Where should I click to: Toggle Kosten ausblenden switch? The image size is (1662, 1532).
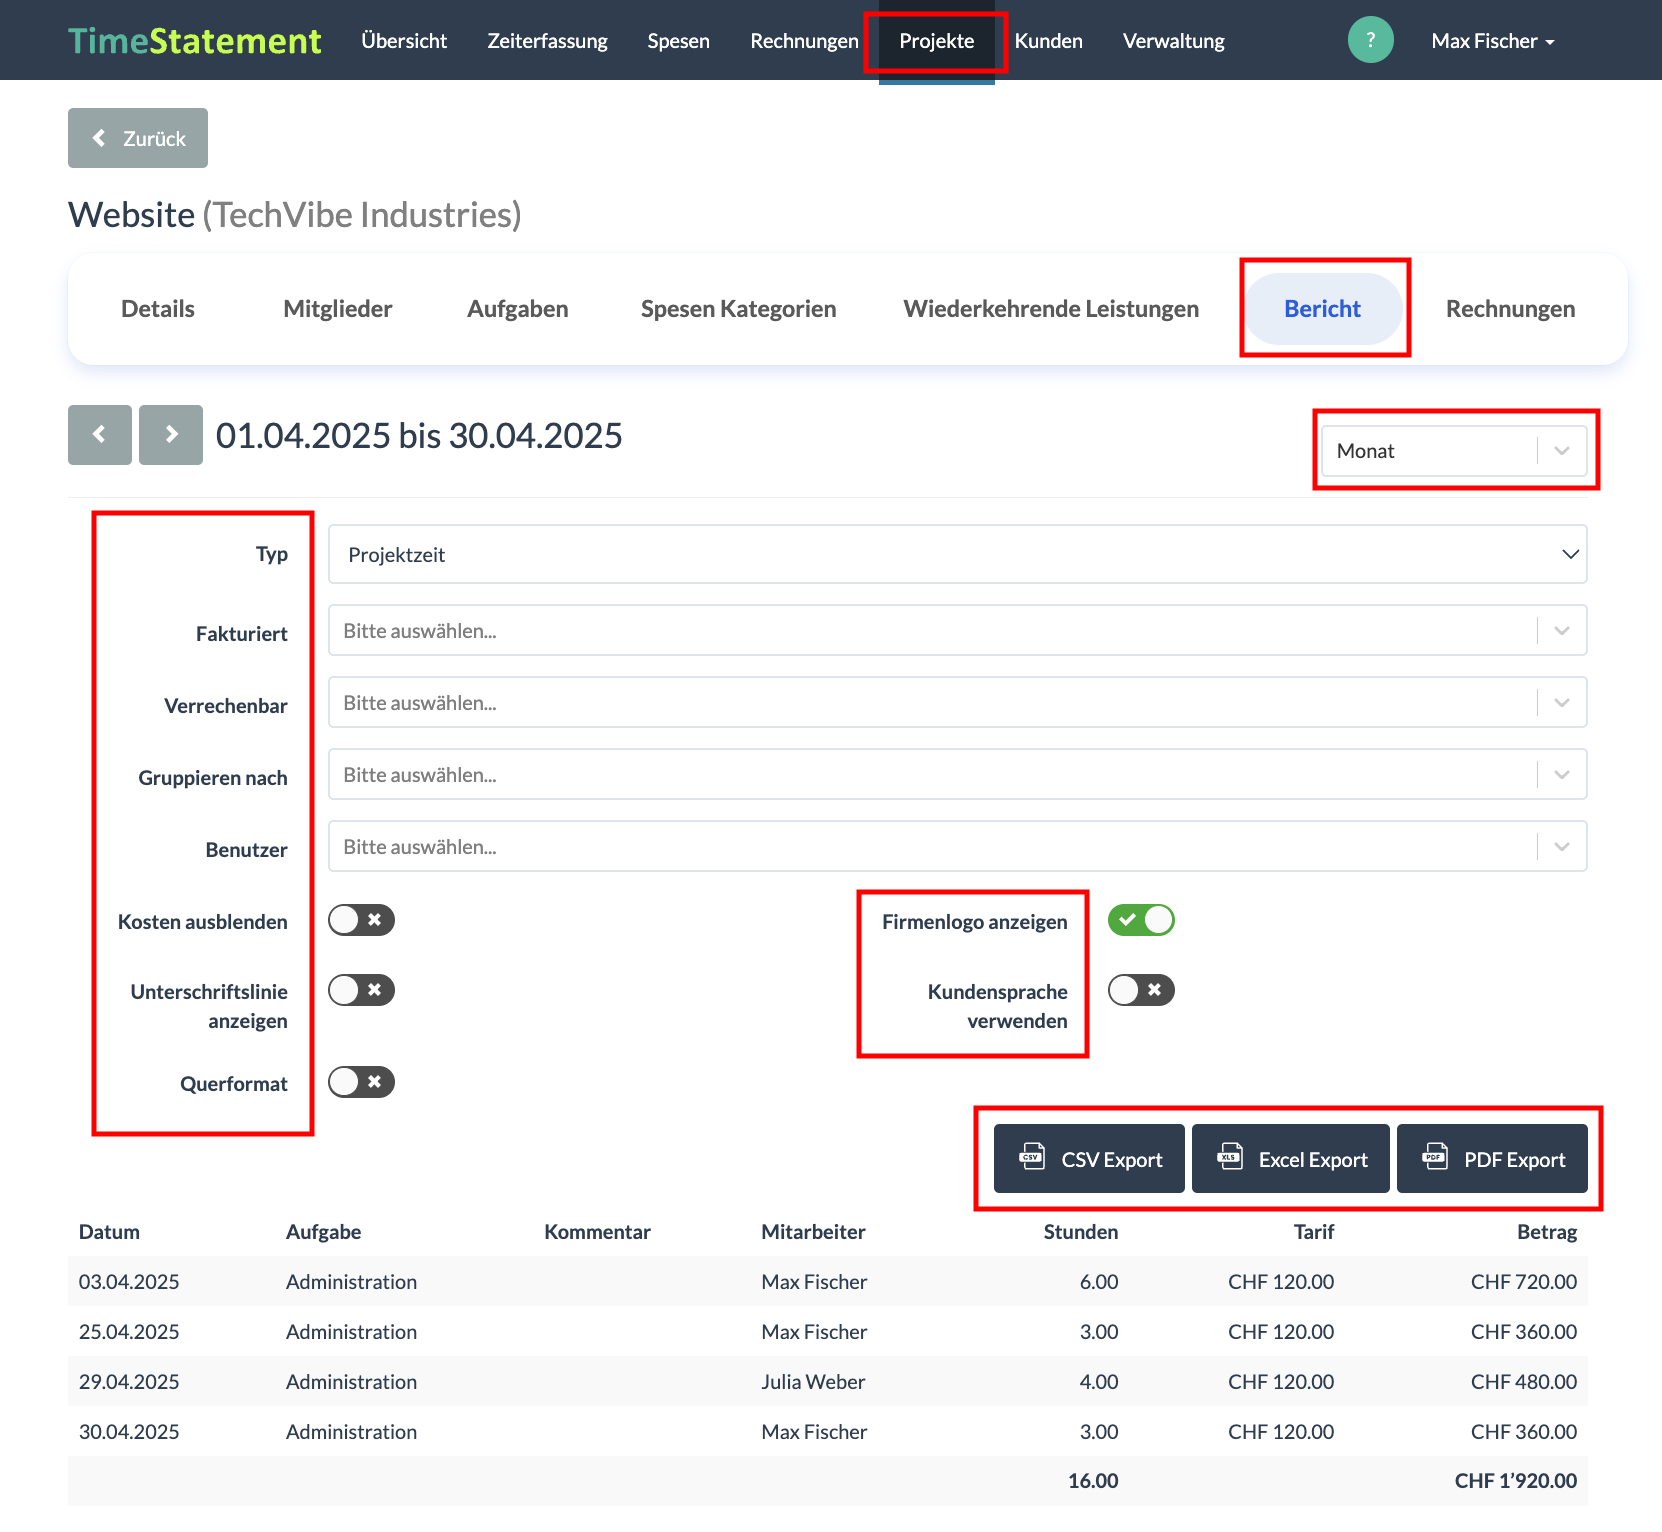pyautogui.click(x=362, y=920)
